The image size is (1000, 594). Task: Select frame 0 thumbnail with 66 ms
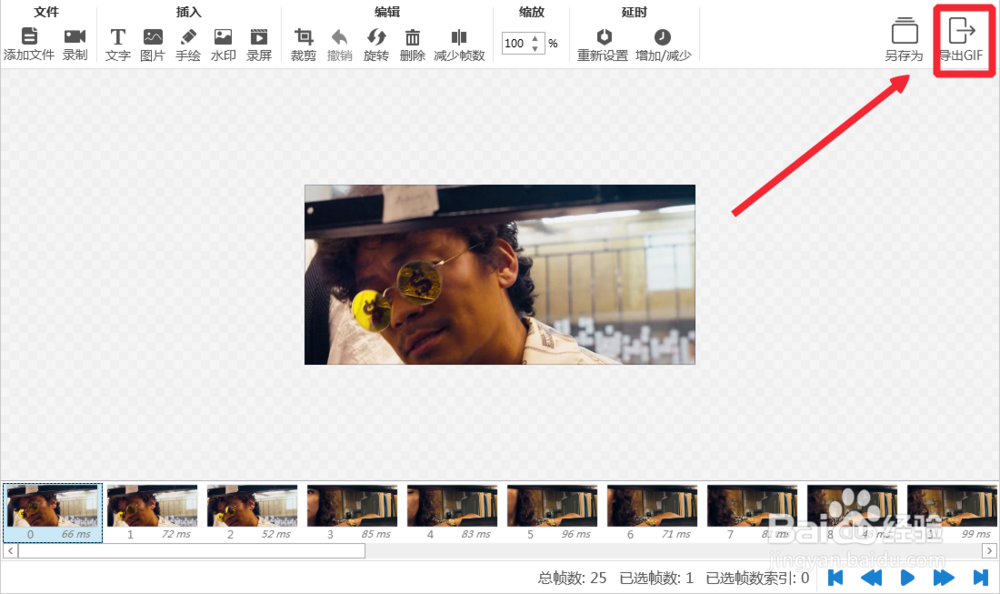[53, 513]
